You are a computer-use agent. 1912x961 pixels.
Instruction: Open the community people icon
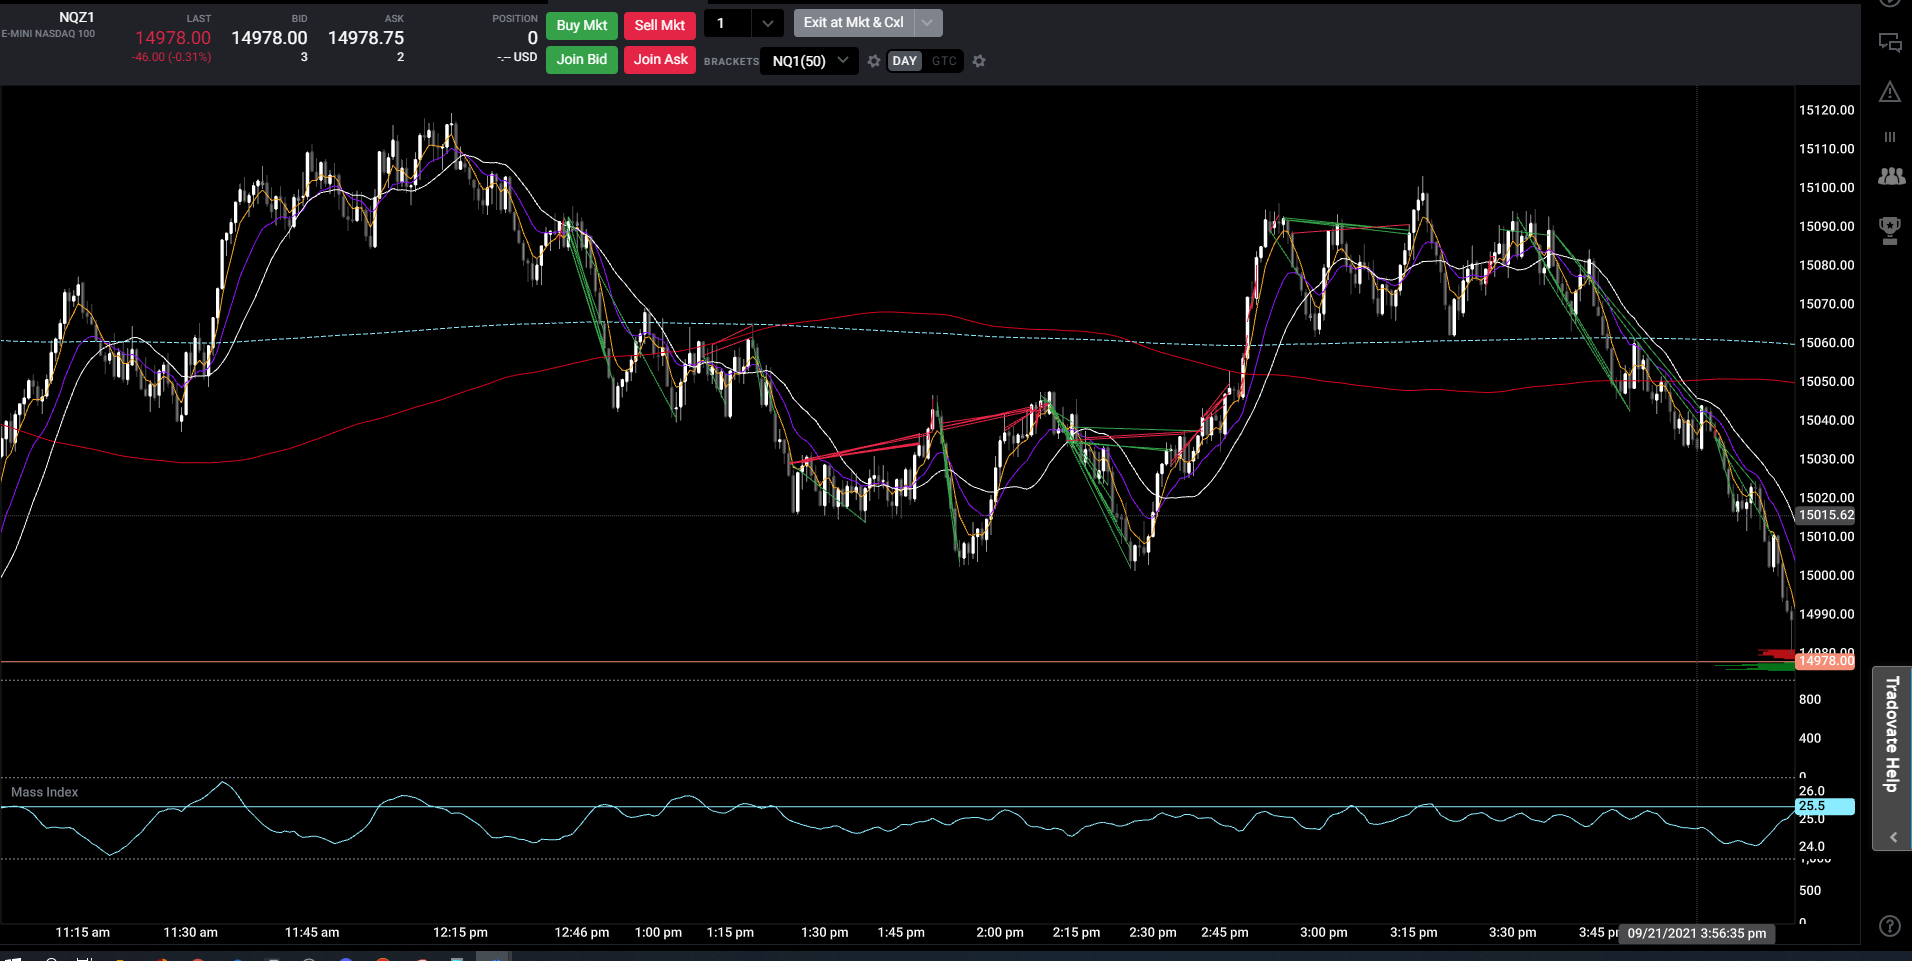click(x=1890, y=177)
